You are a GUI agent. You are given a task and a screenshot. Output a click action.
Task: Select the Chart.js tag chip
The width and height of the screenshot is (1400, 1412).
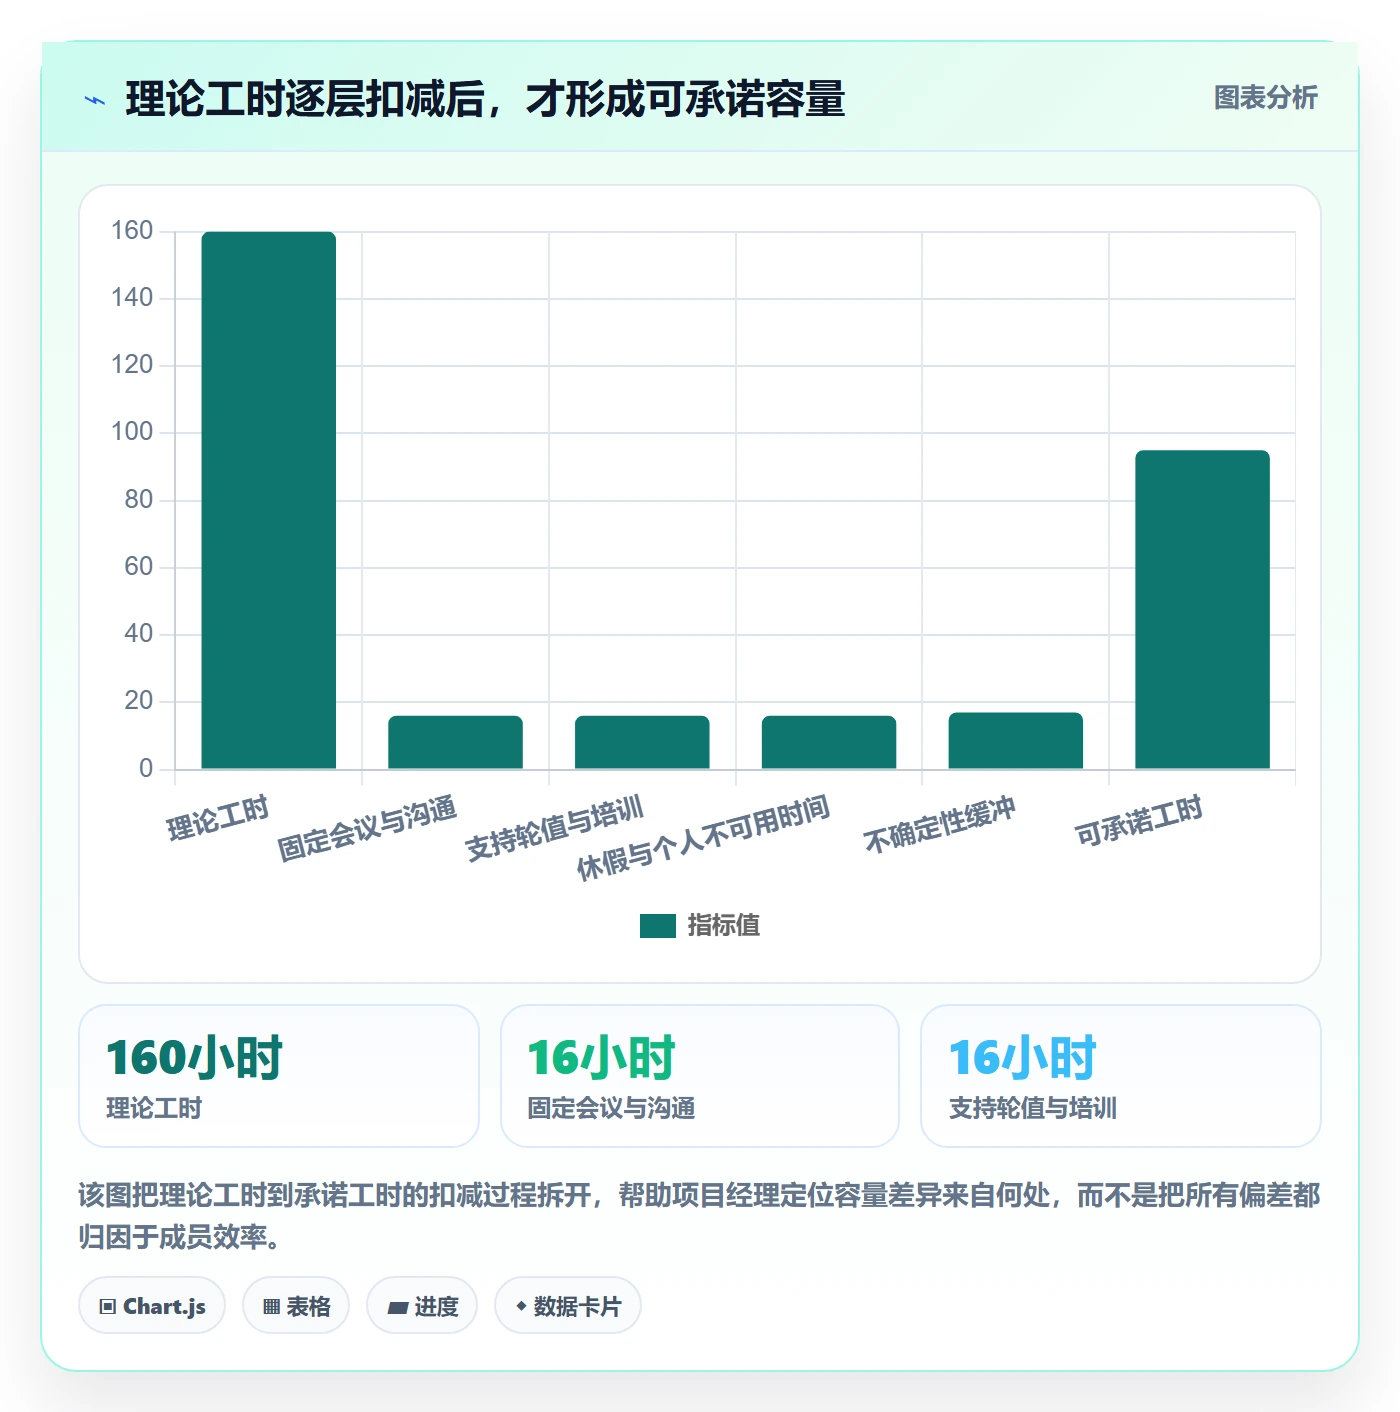pos(152,1306)
